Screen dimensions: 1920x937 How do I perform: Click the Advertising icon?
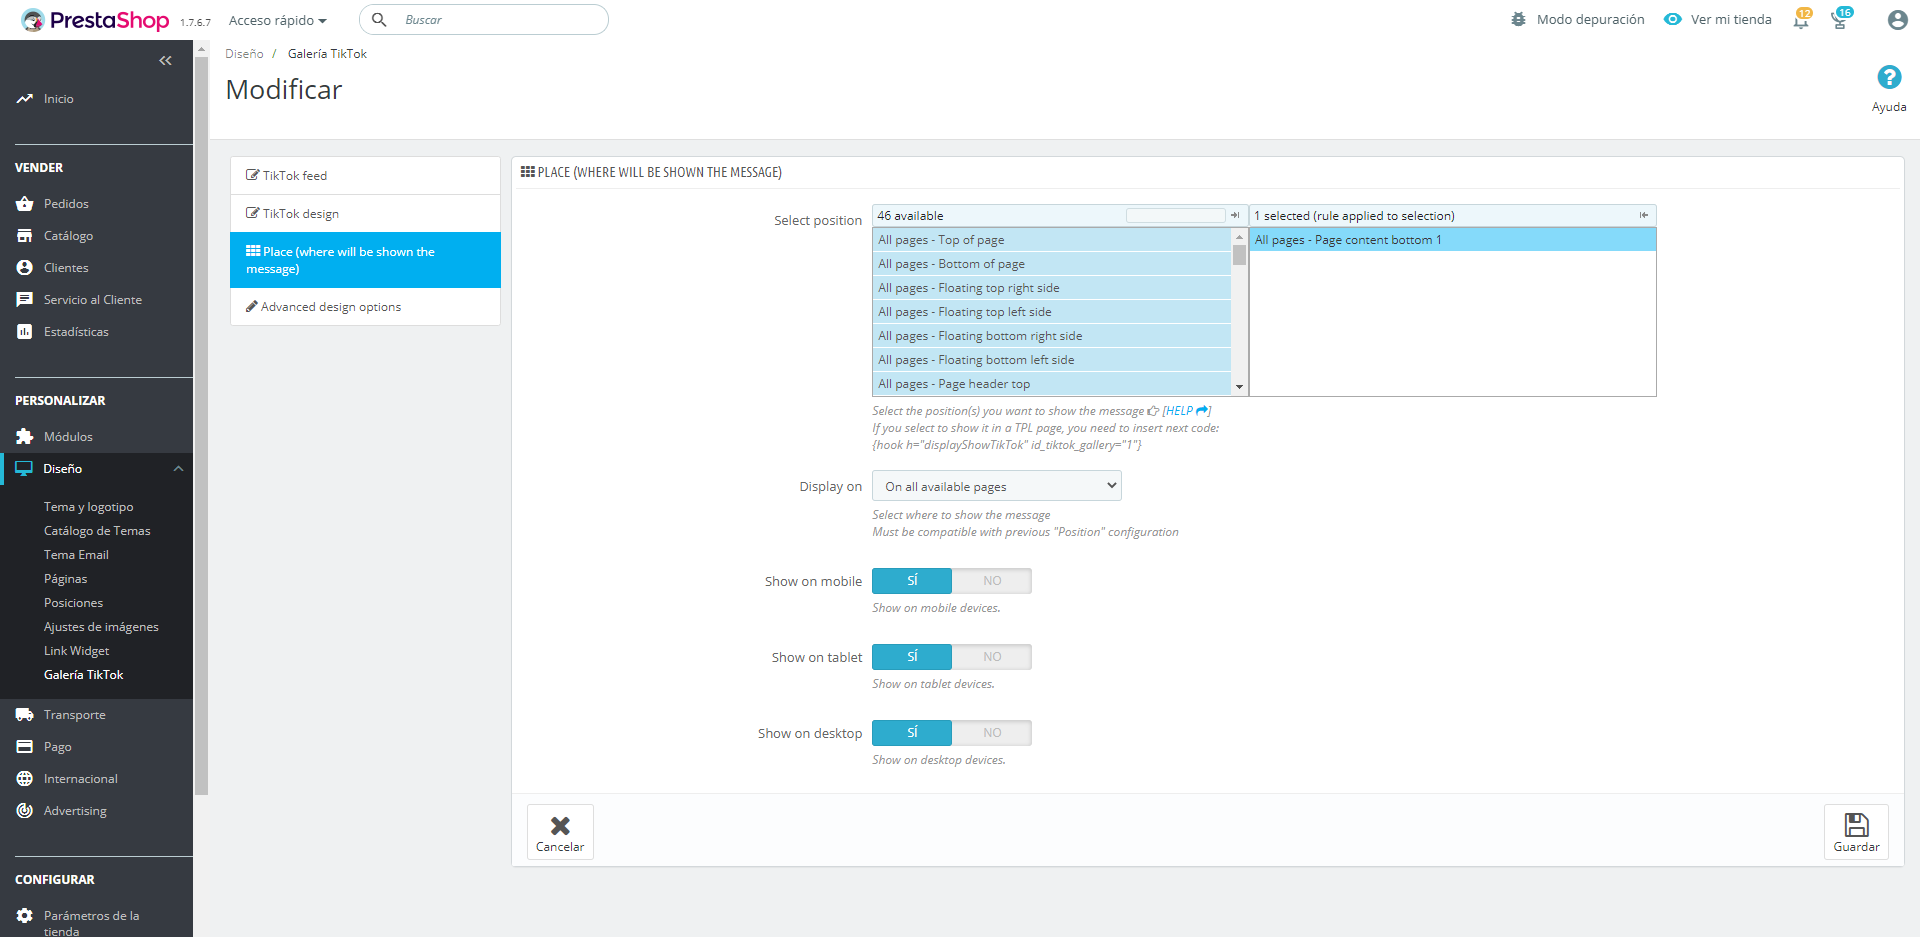[x=25, y=811]
